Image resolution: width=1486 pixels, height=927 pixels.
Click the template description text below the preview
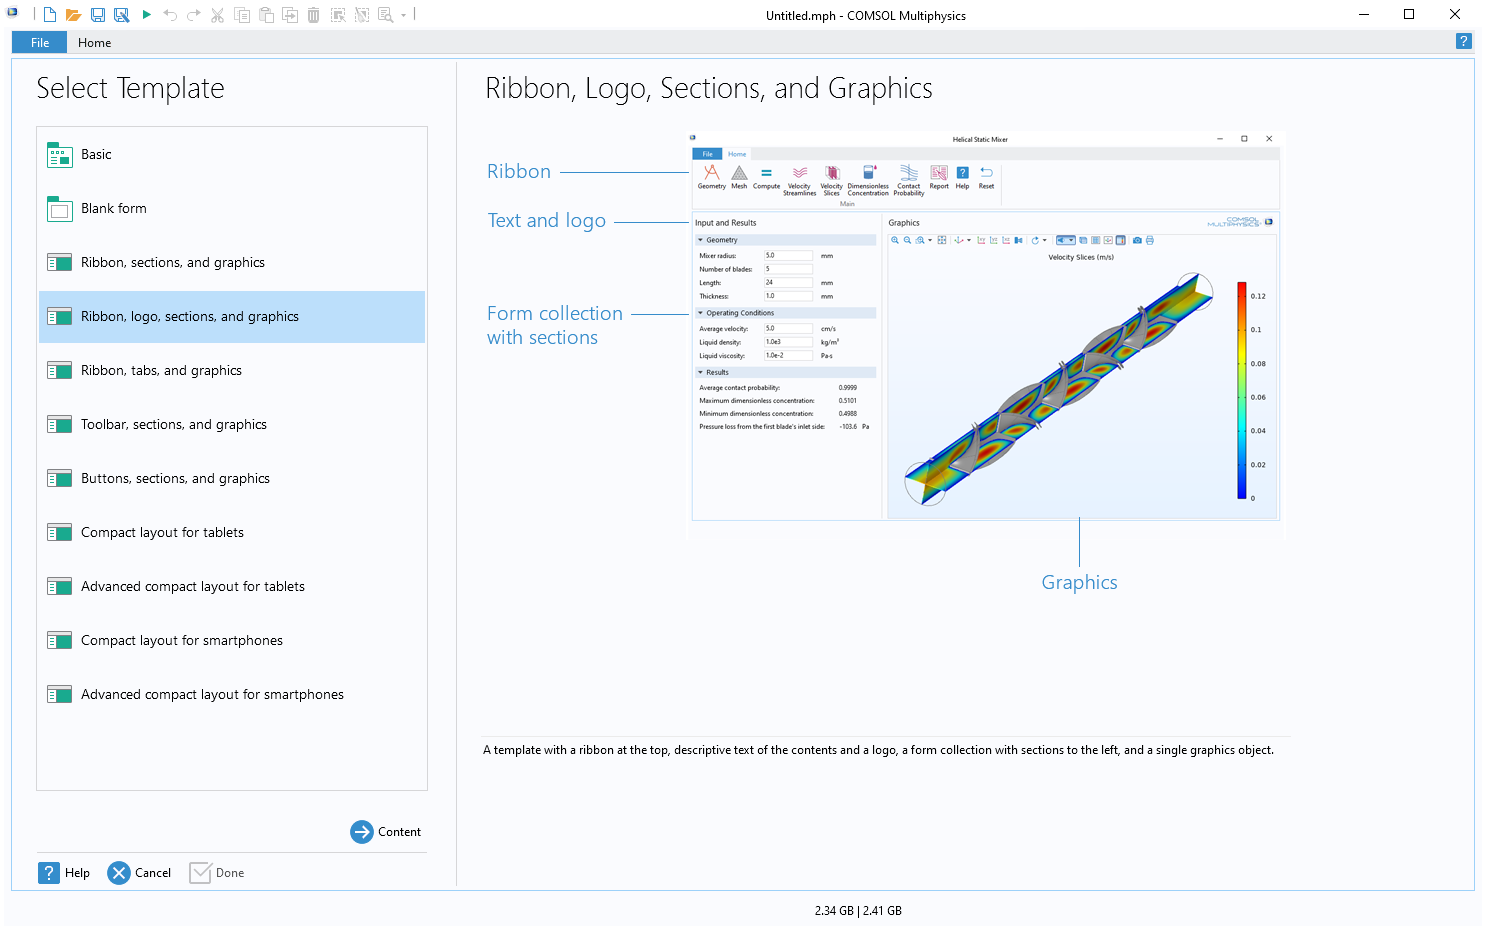point(878,750)
